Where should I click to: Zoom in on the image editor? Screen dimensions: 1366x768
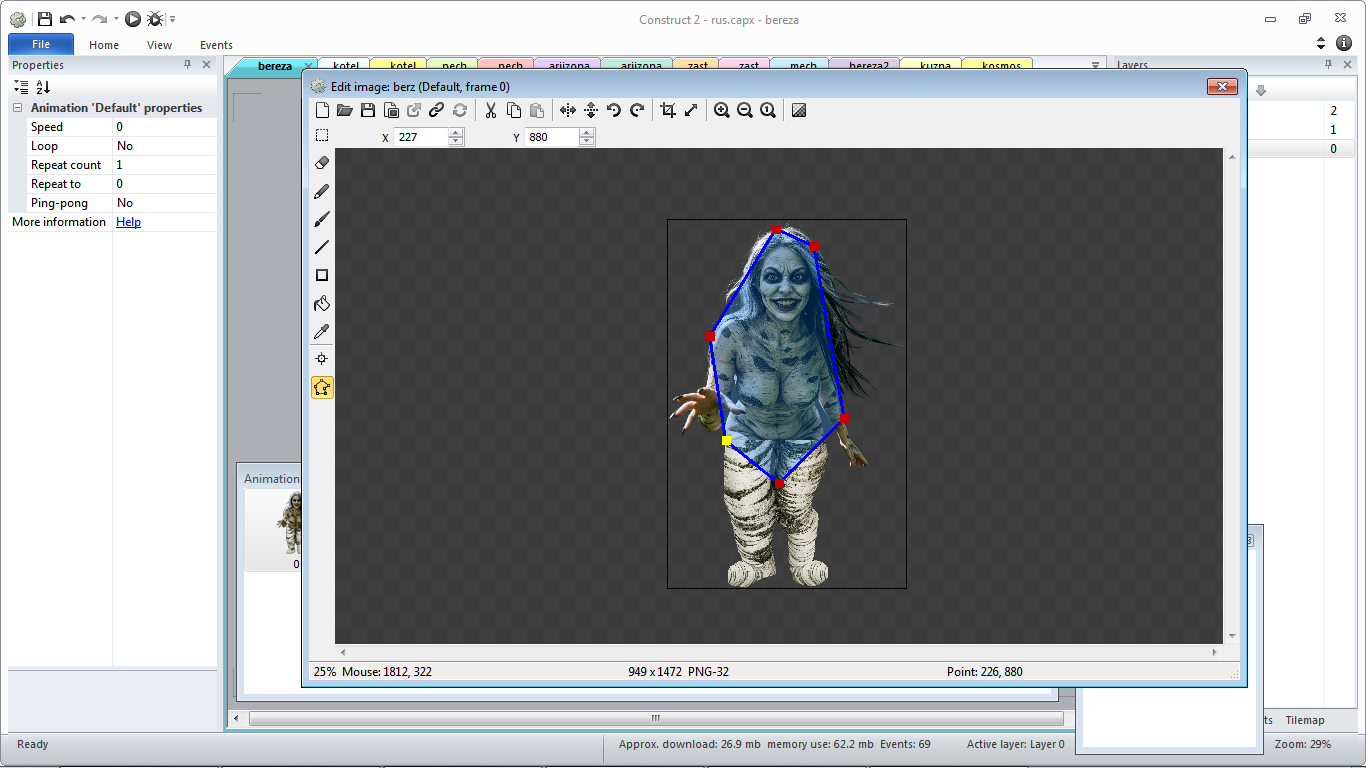coord(722,111)
